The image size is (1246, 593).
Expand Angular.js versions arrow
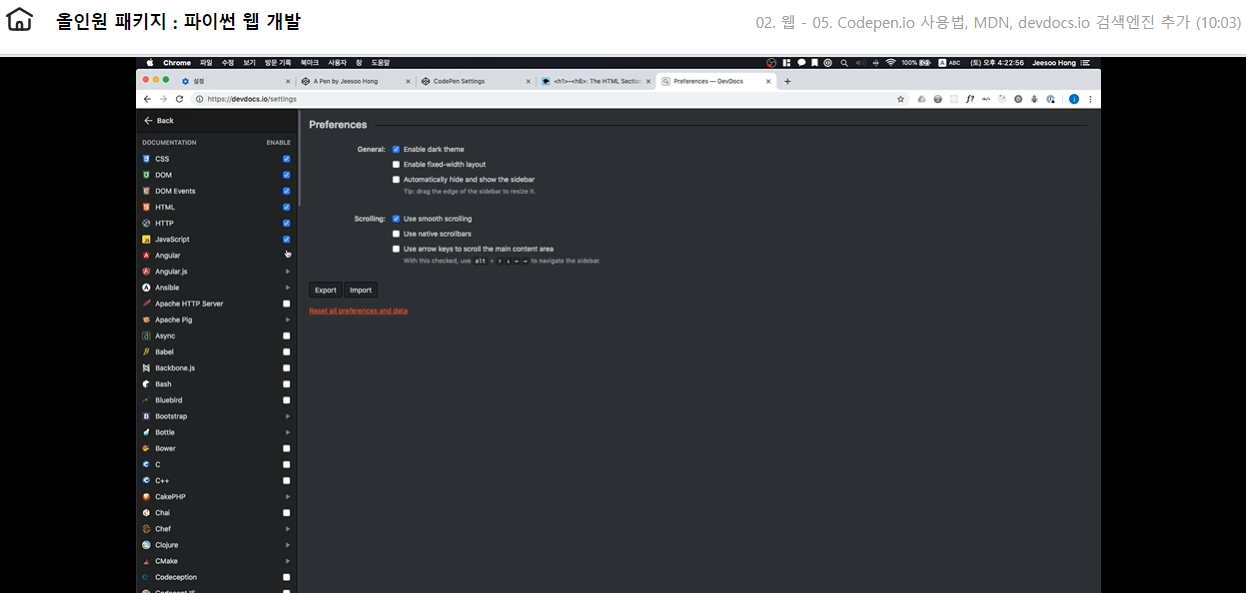(x=288, y=271)
